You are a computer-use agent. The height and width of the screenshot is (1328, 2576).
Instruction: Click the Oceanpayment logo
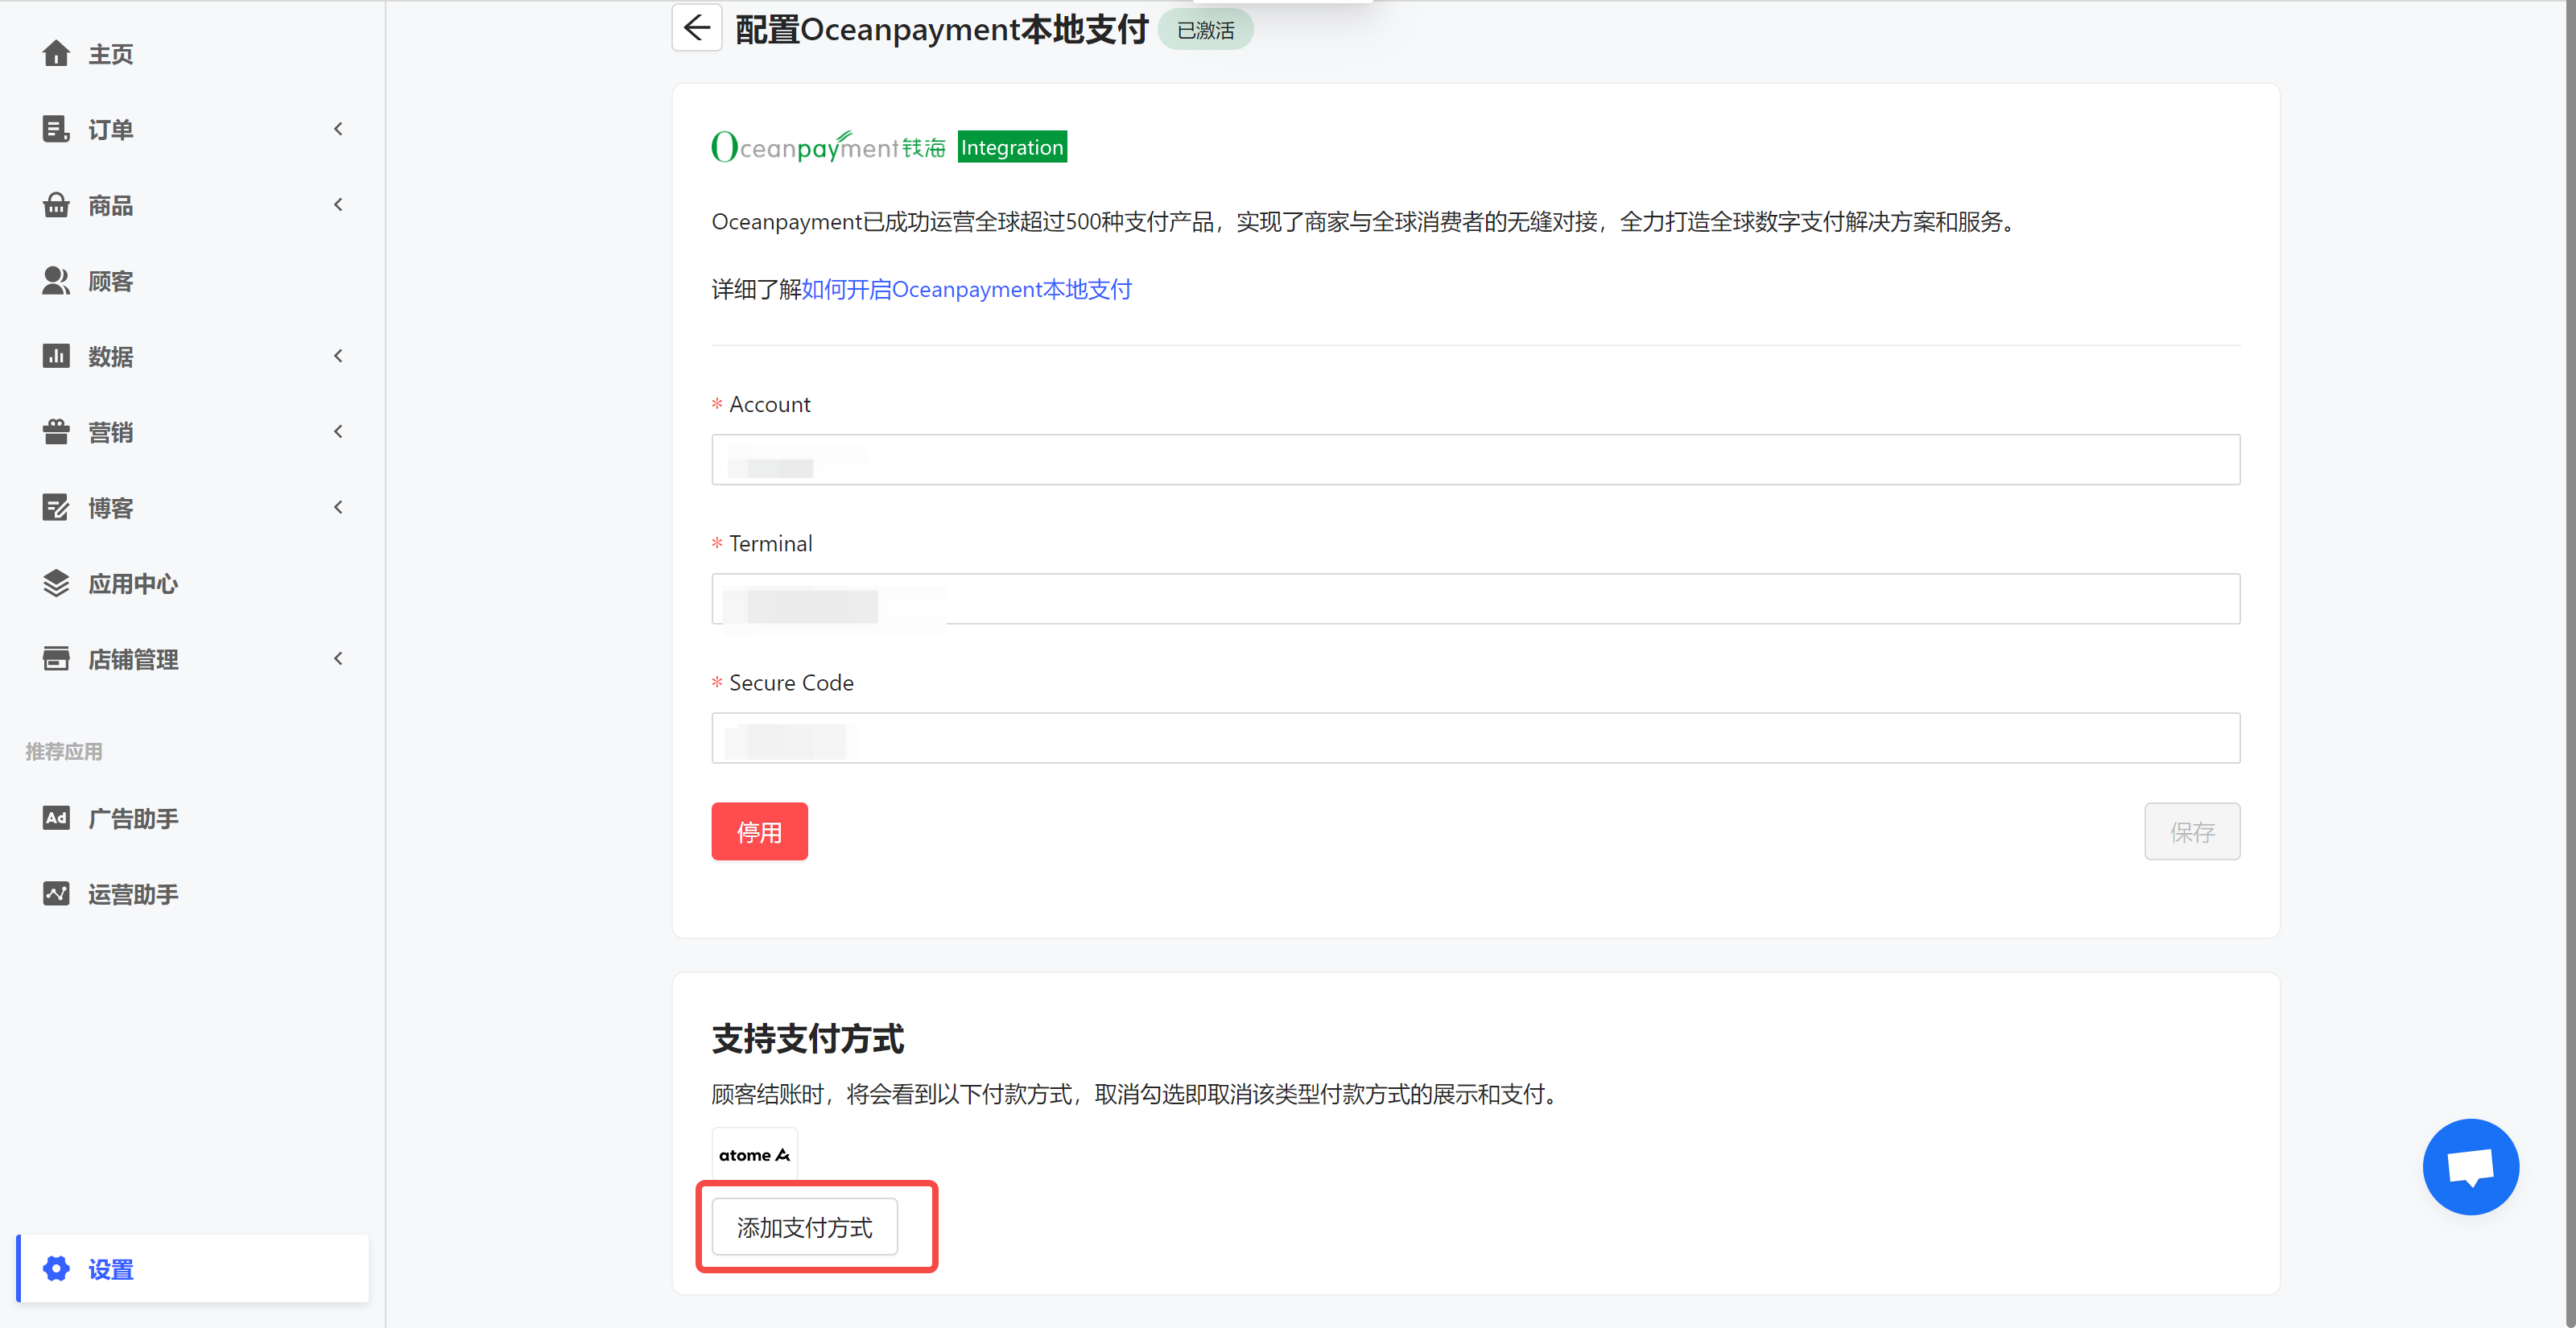828,147
